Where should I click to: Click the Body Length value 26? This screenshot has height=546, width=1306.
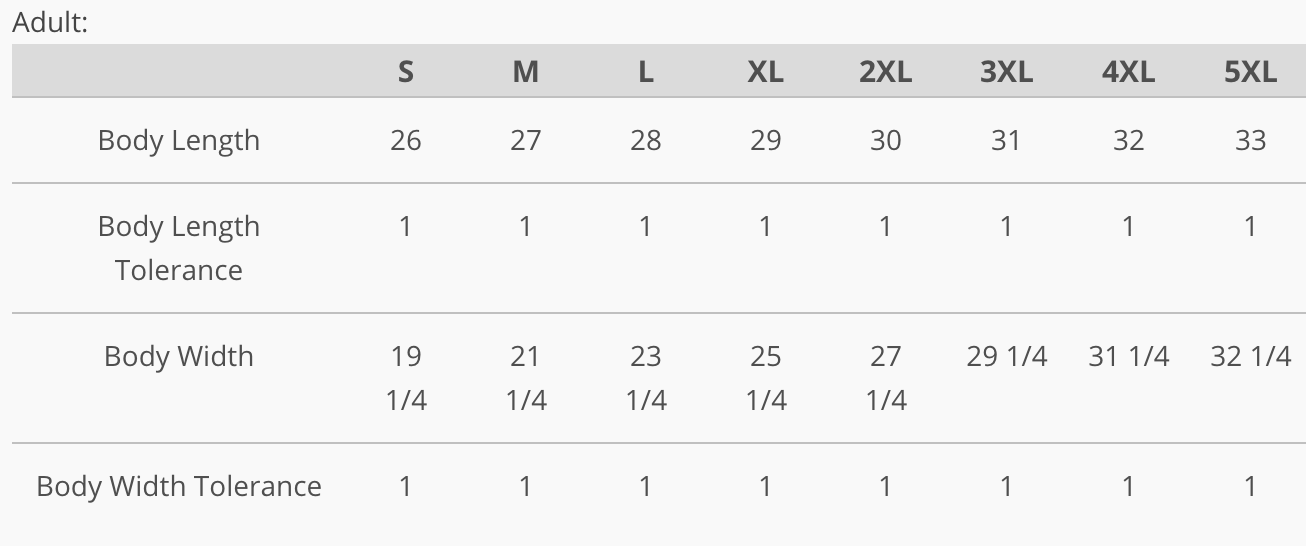point(405,140)
